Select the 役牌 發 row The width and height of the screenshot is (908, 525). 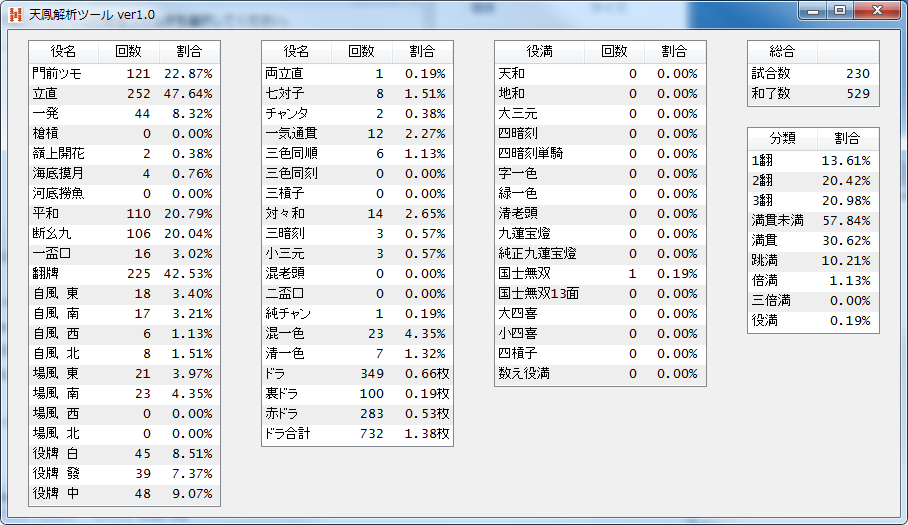(x=125, y=473)
